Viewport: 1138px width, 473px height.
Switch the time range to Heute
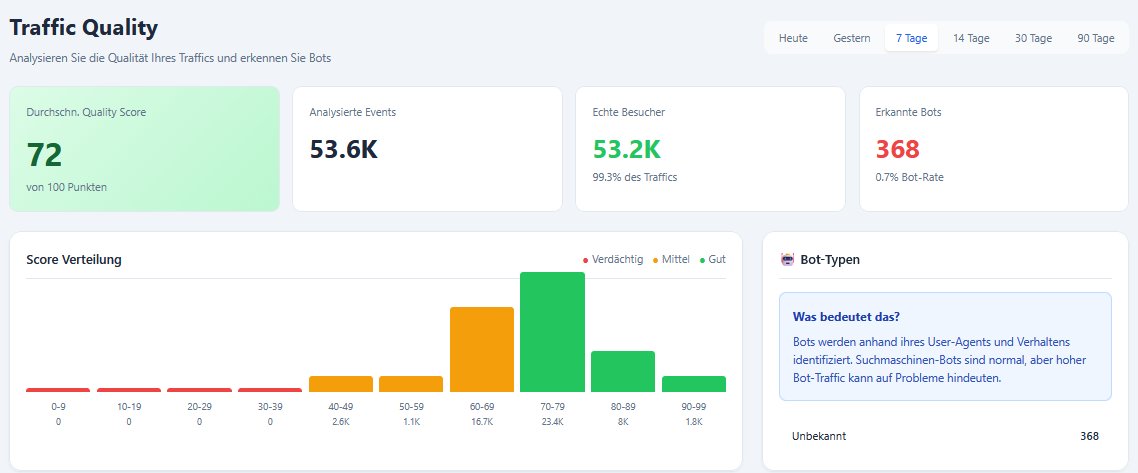(x=793, y=38)
